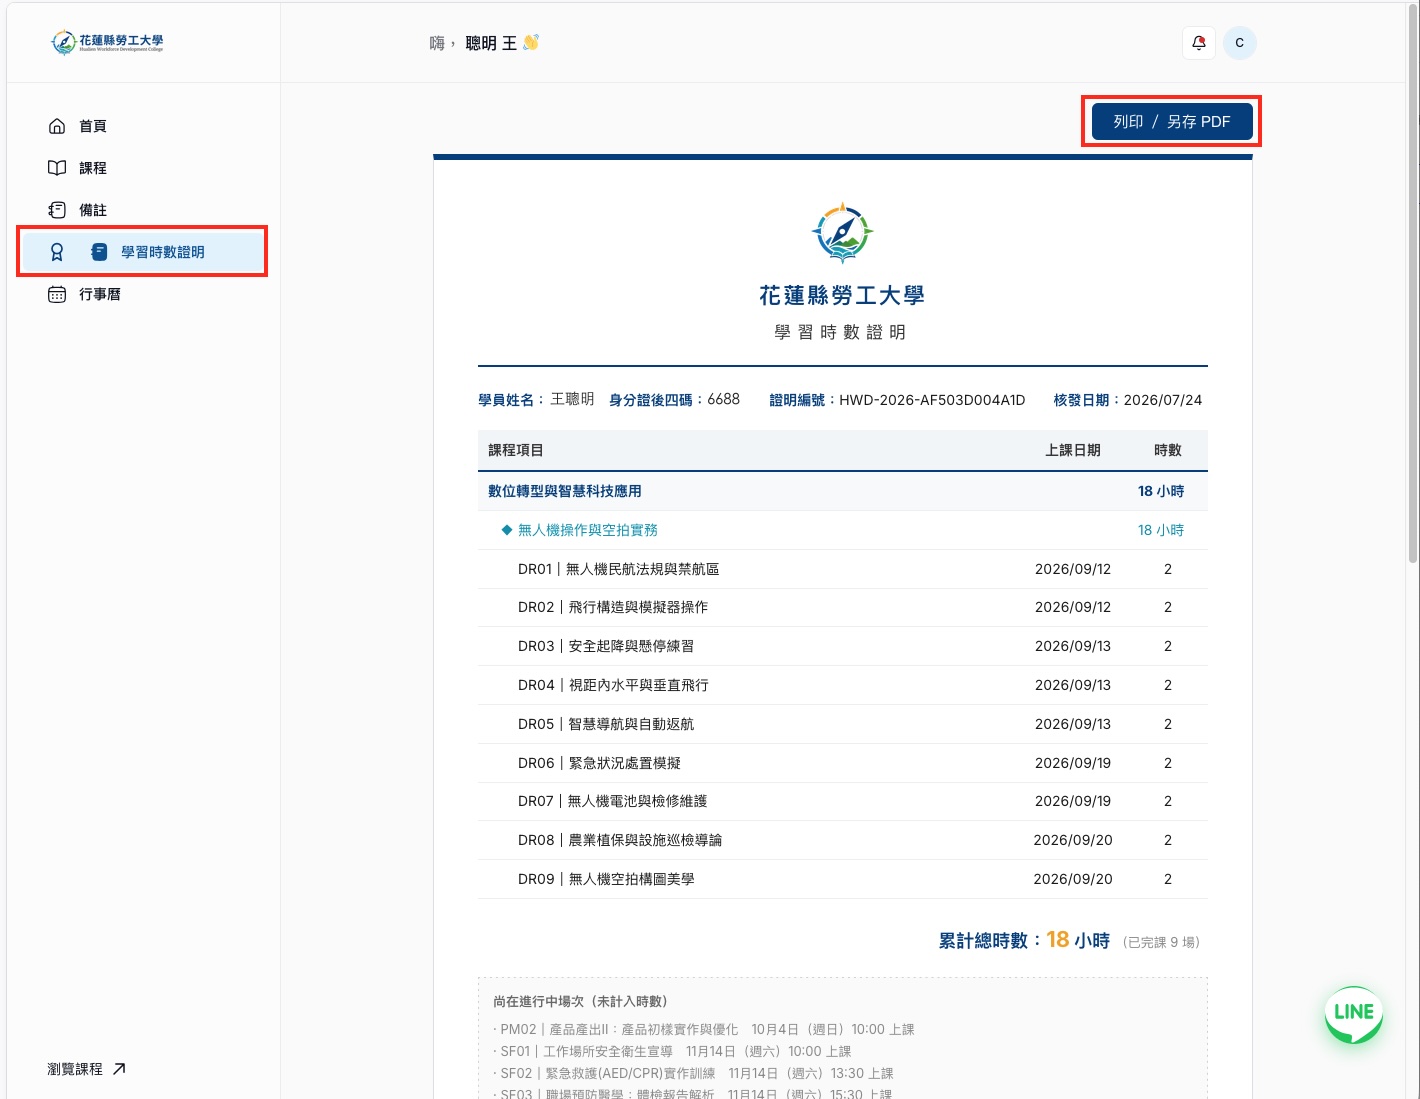Open the LINE chat bubble
This screenshot has height=1099, width=1420.
tap(1354, 1015)
